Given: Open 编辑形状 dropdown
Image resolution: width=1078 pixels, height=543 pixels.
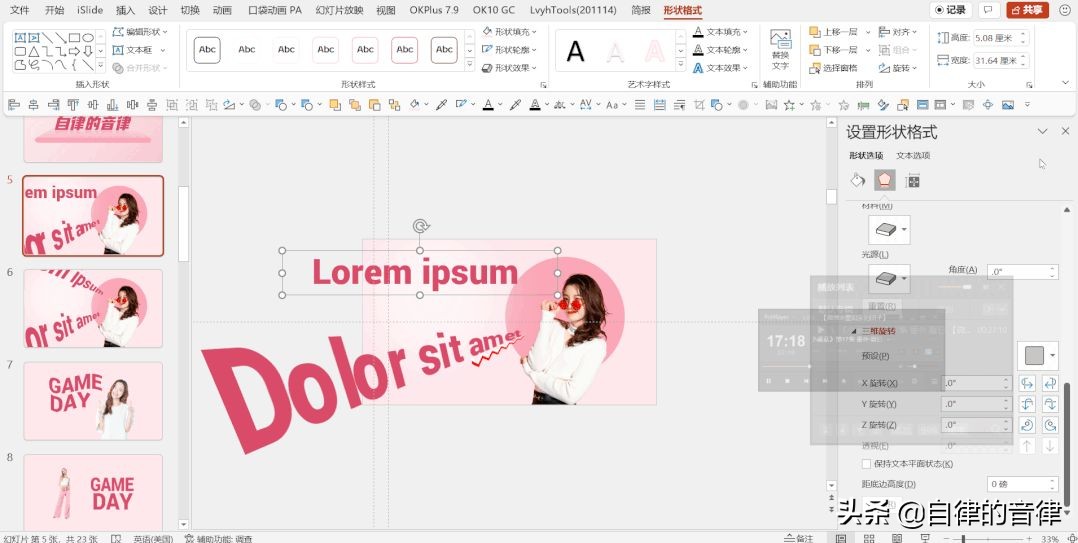Looking at the screenshot, I should (x=140, y=32).
